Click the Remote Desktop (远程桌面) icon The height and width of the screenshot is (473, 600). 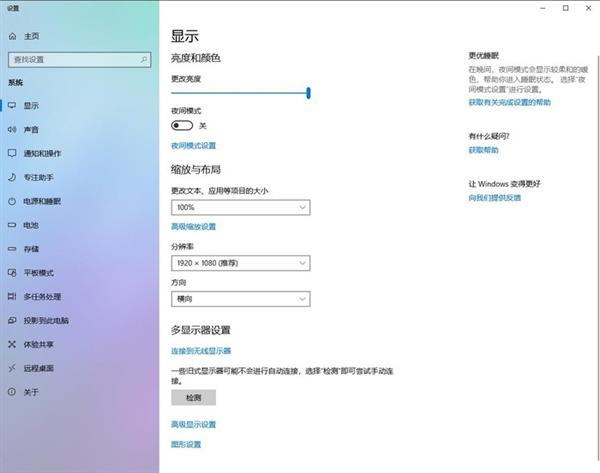12,368
